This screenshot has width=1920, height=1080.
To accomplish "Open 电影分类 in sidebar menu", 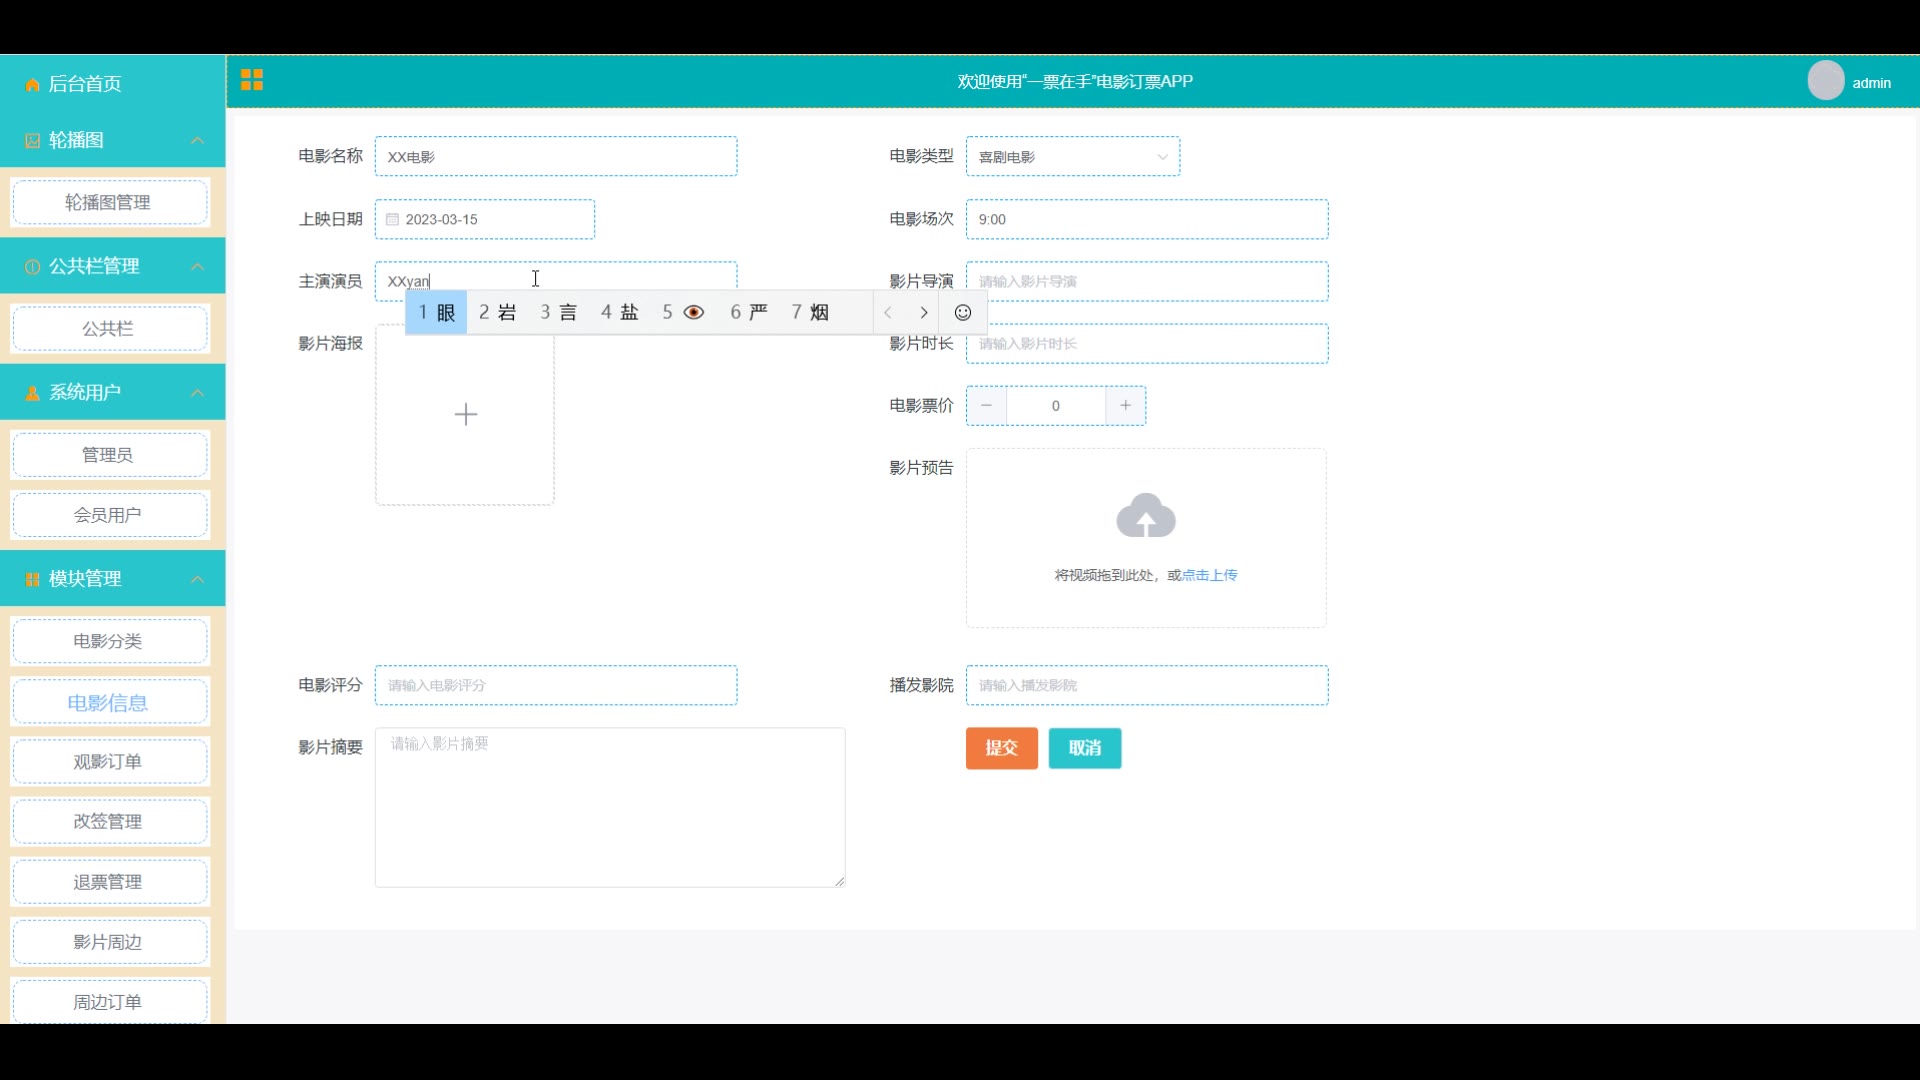I will [x=108, y=641].
